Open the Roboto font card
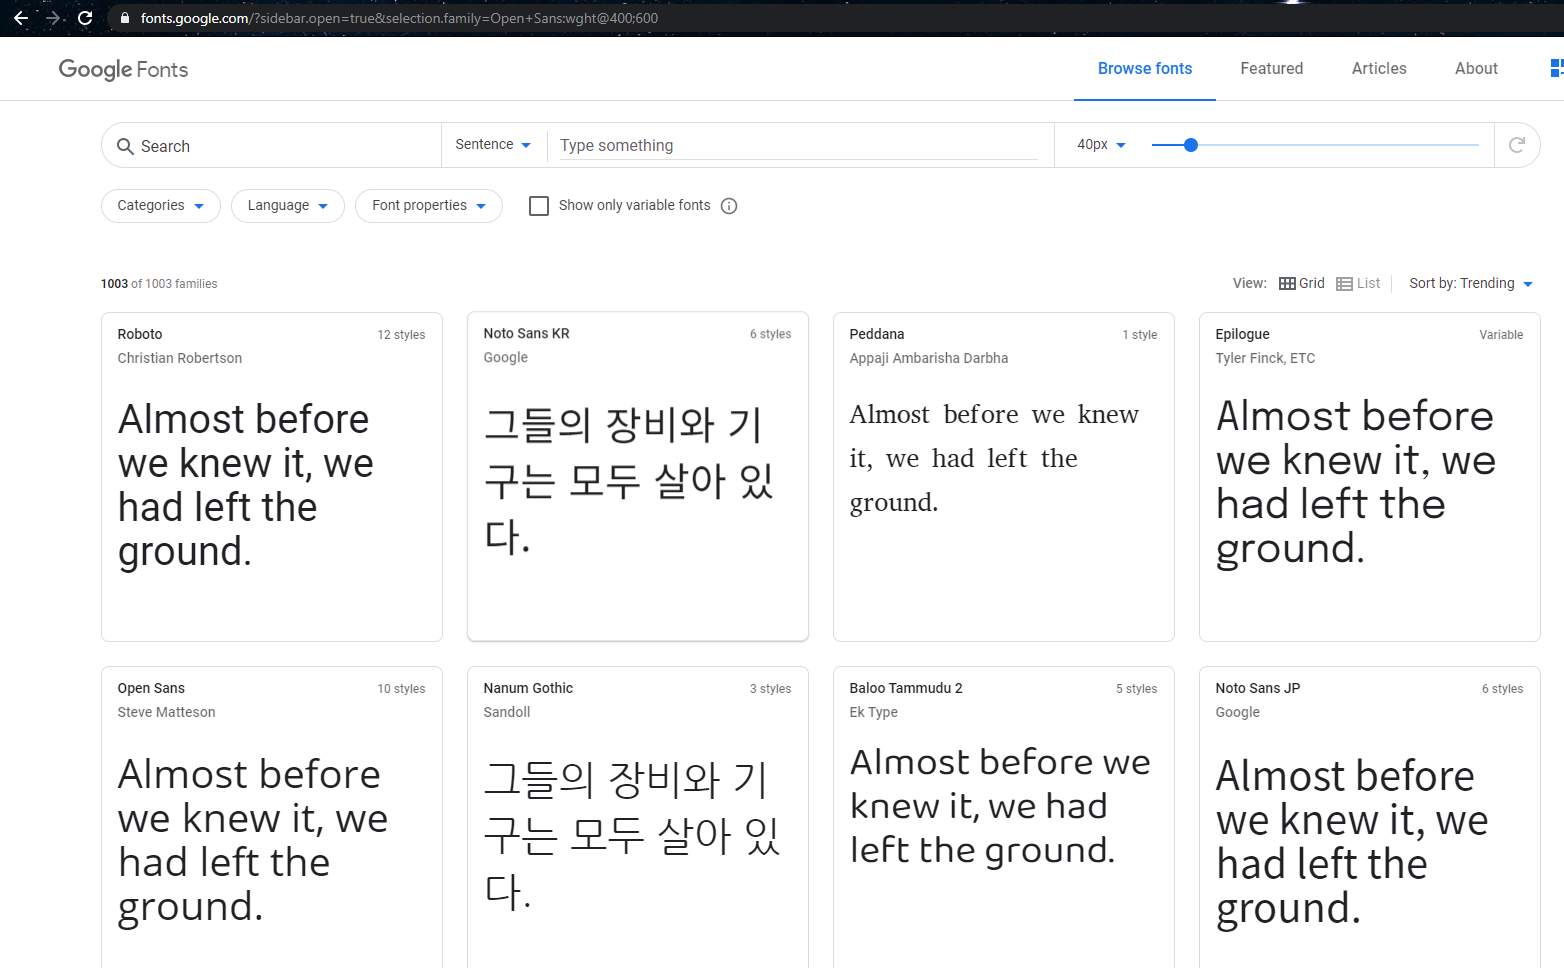This screenshot has height=968, width=1564. (272, 477)
